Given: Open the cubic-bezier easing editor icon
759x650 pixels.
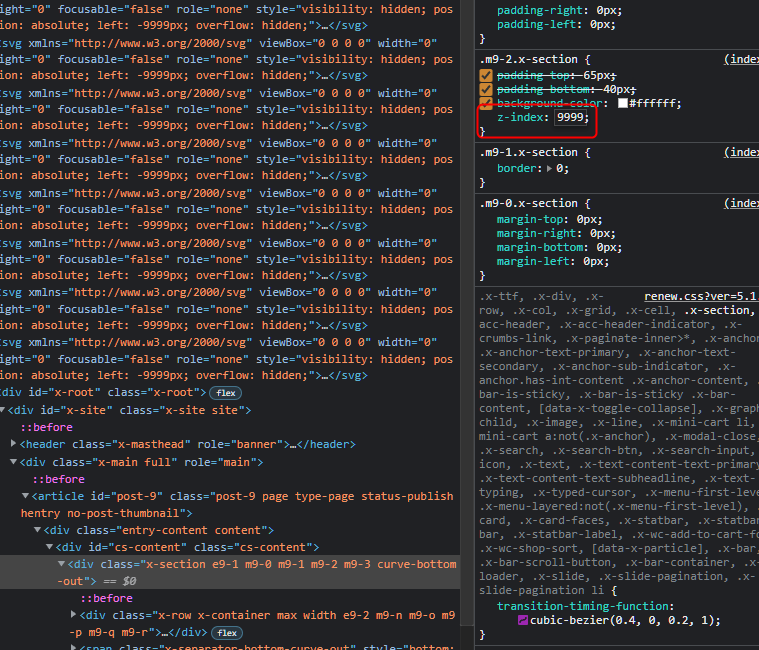Looking at the screenshot, I should [522, 621].
